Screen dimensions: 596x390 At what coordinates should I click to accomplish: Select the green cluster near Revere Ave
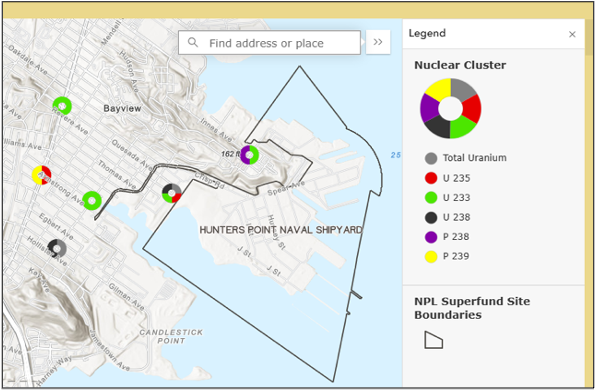point(62,106)
